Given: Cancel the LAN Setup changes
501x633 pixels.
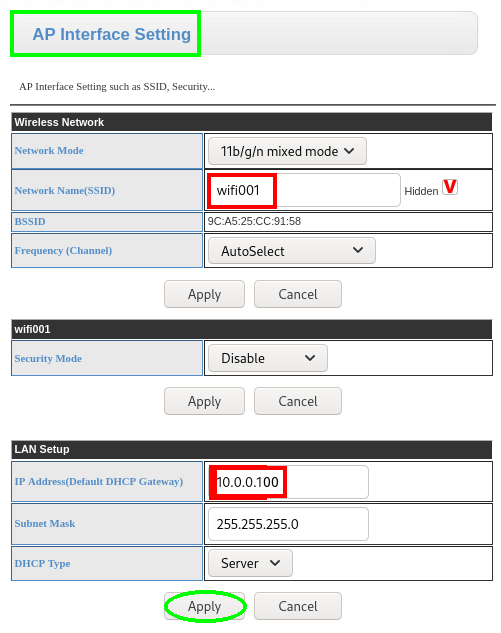Looking at the screenshot, I should [x=298, y=606].
